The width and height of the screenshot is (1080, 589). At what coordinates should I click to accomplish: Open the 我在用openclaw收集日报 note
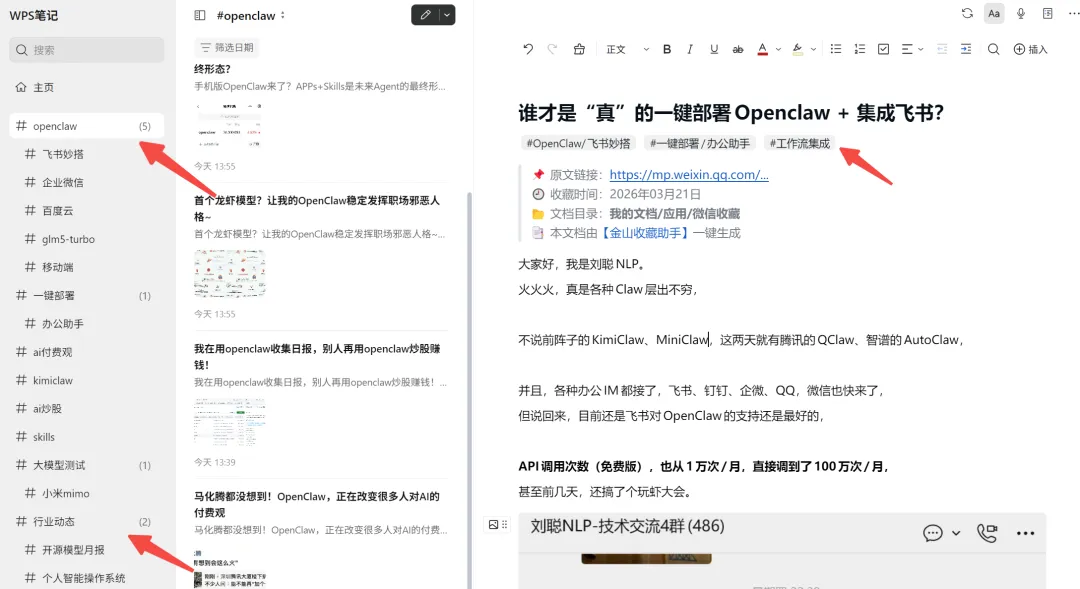pos(321,404)
